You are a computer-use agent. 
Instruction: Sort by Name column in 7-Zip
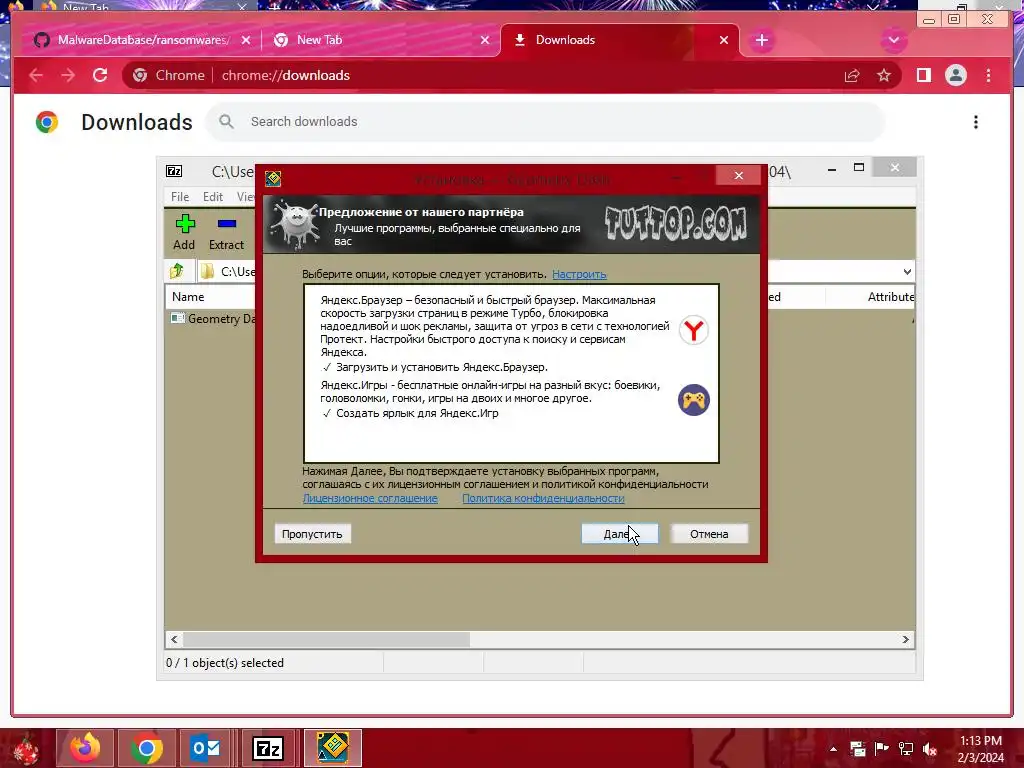[x=188, y=296]
